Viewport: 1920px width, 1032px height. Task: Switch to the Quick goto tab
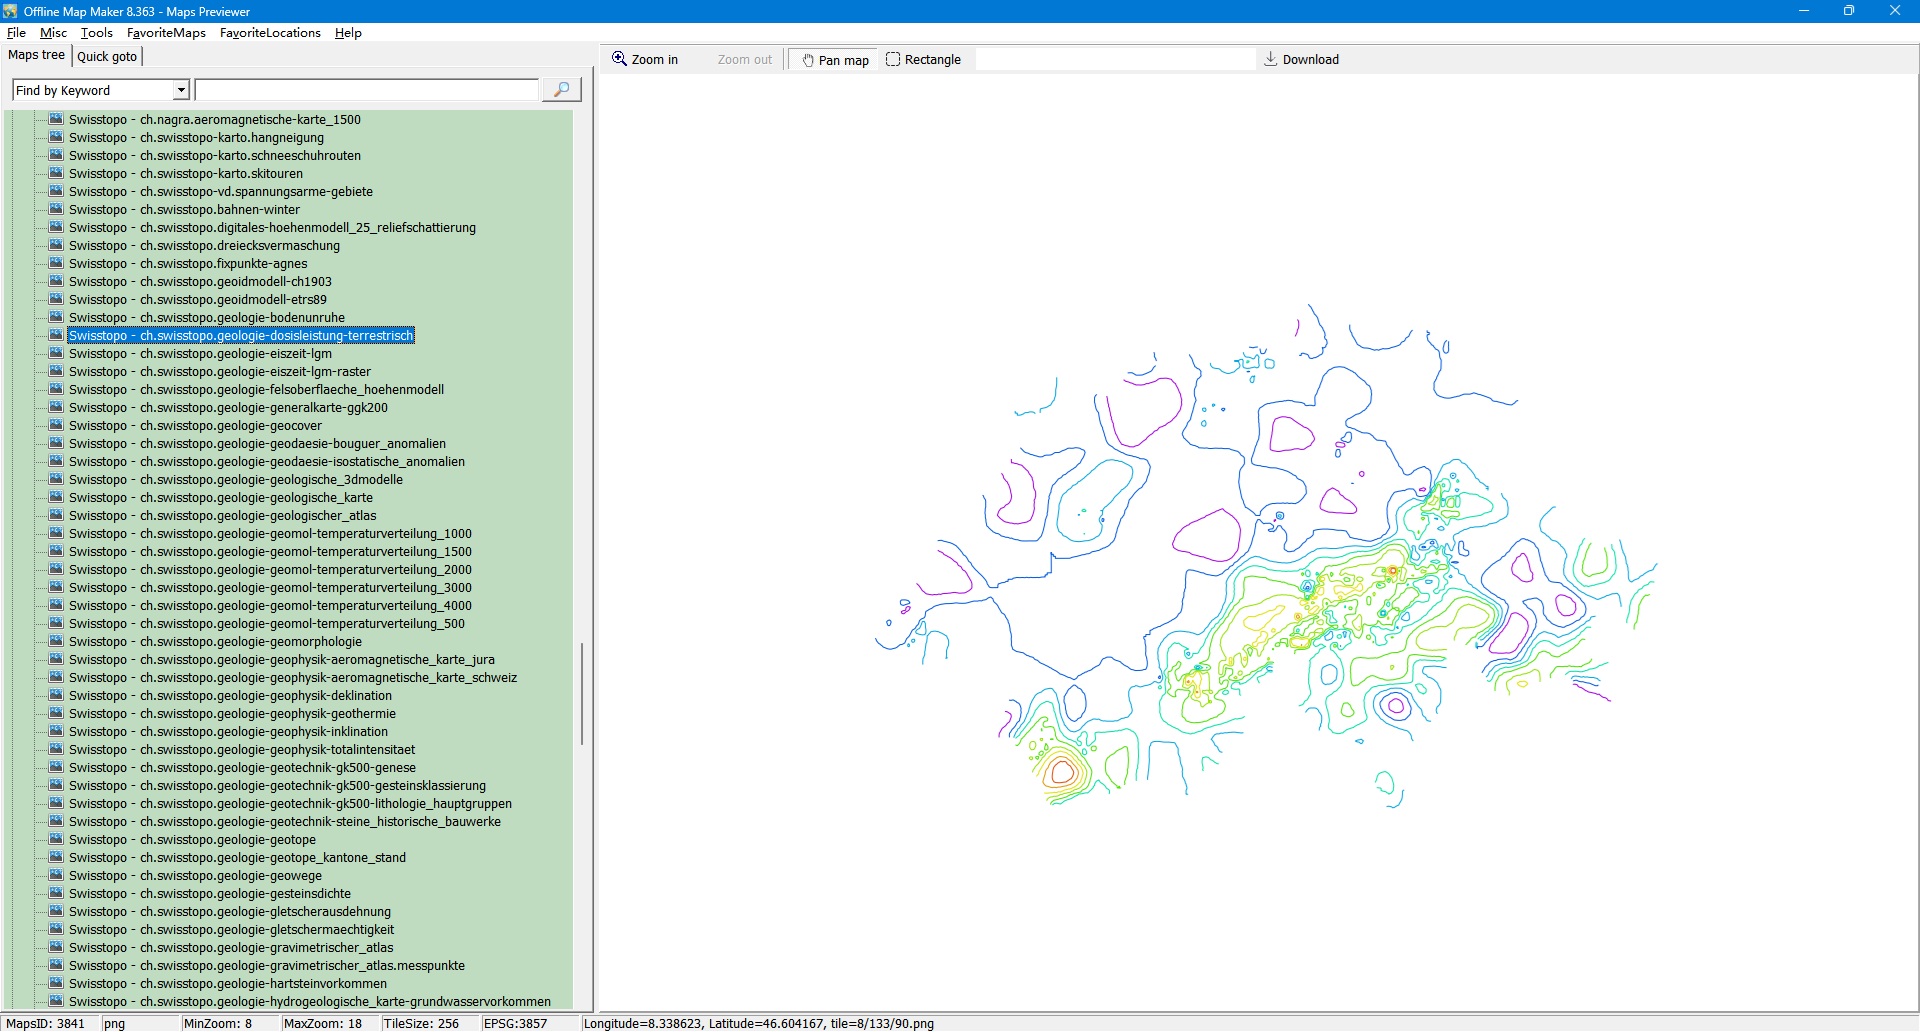(x=107, y=56)
